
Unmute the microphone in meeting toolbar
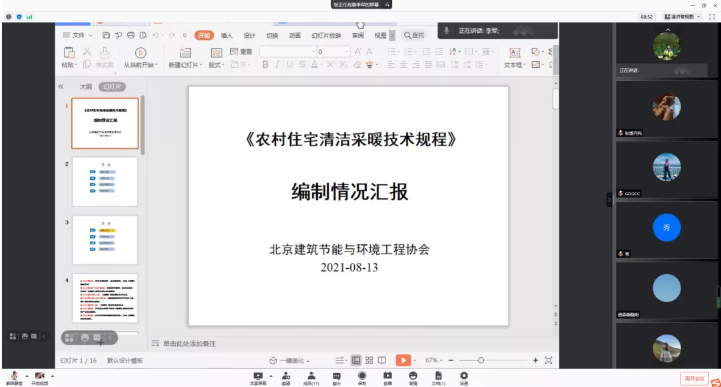14,376
